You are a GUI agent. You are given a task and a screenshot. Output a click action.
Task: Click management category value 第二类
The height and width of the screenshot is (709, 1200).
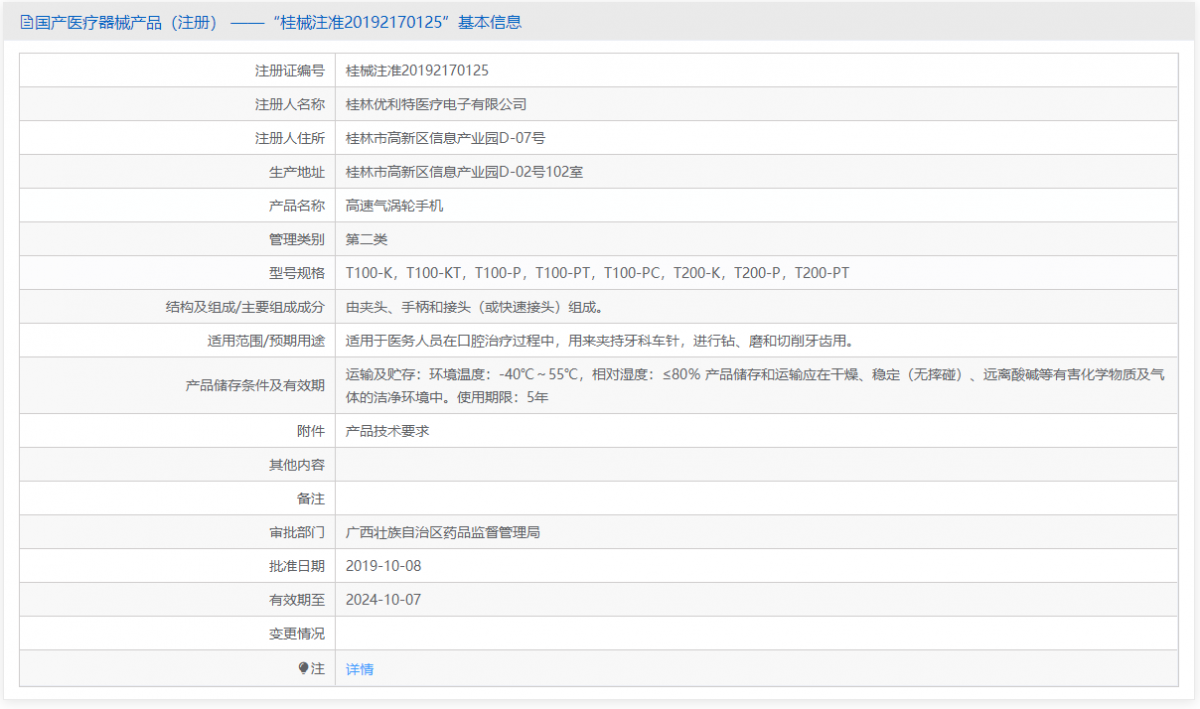pos(366,240)
